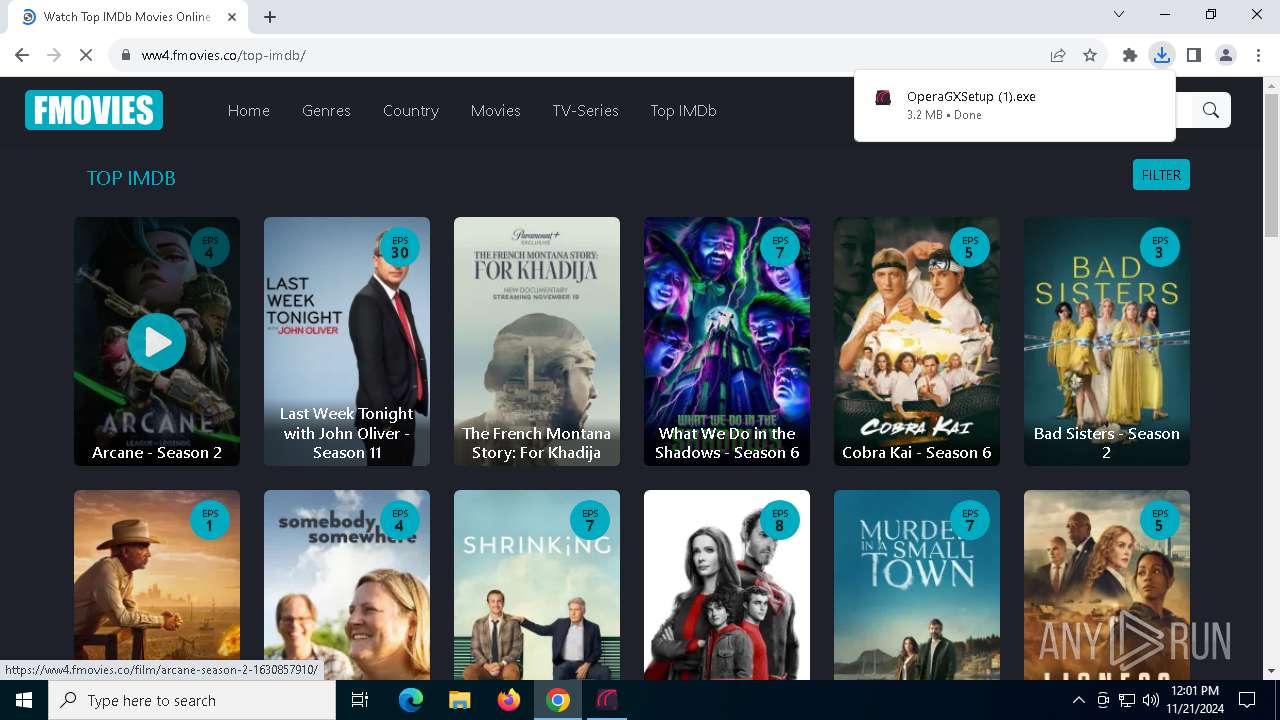The width and height of the screenshot is (1280, 720).
Task: Bookmark this page with the star icon
Action: 1090,55
